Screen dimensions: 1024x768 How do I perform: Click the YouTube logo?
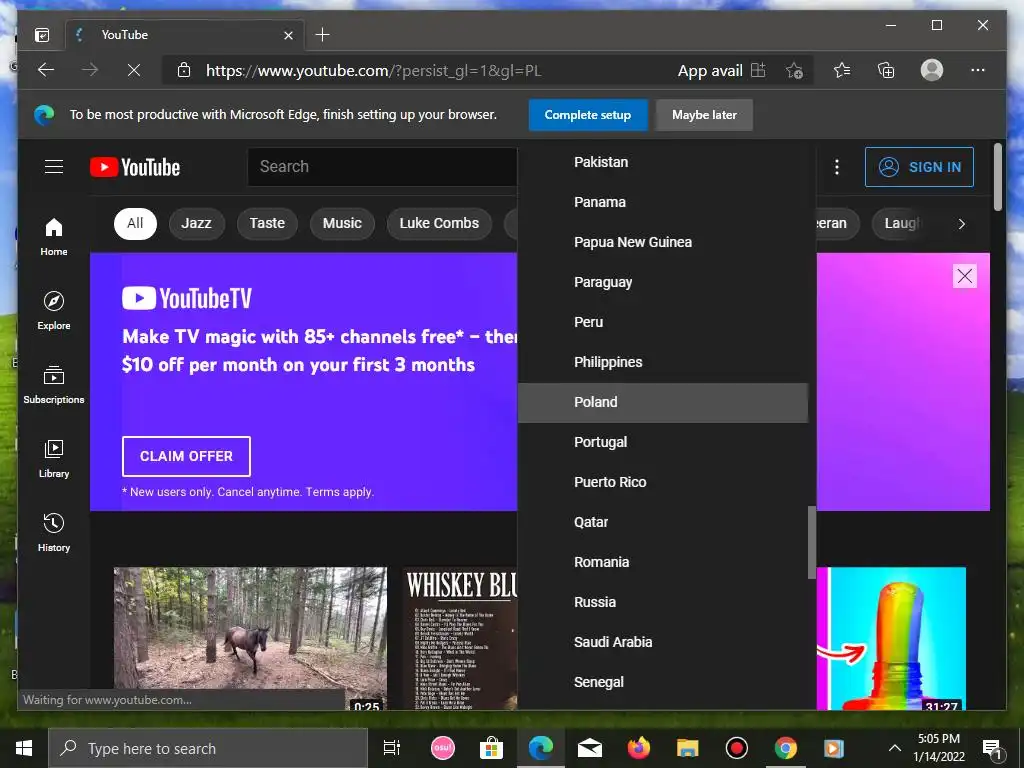pyautogui.click(x=135, y=167)
